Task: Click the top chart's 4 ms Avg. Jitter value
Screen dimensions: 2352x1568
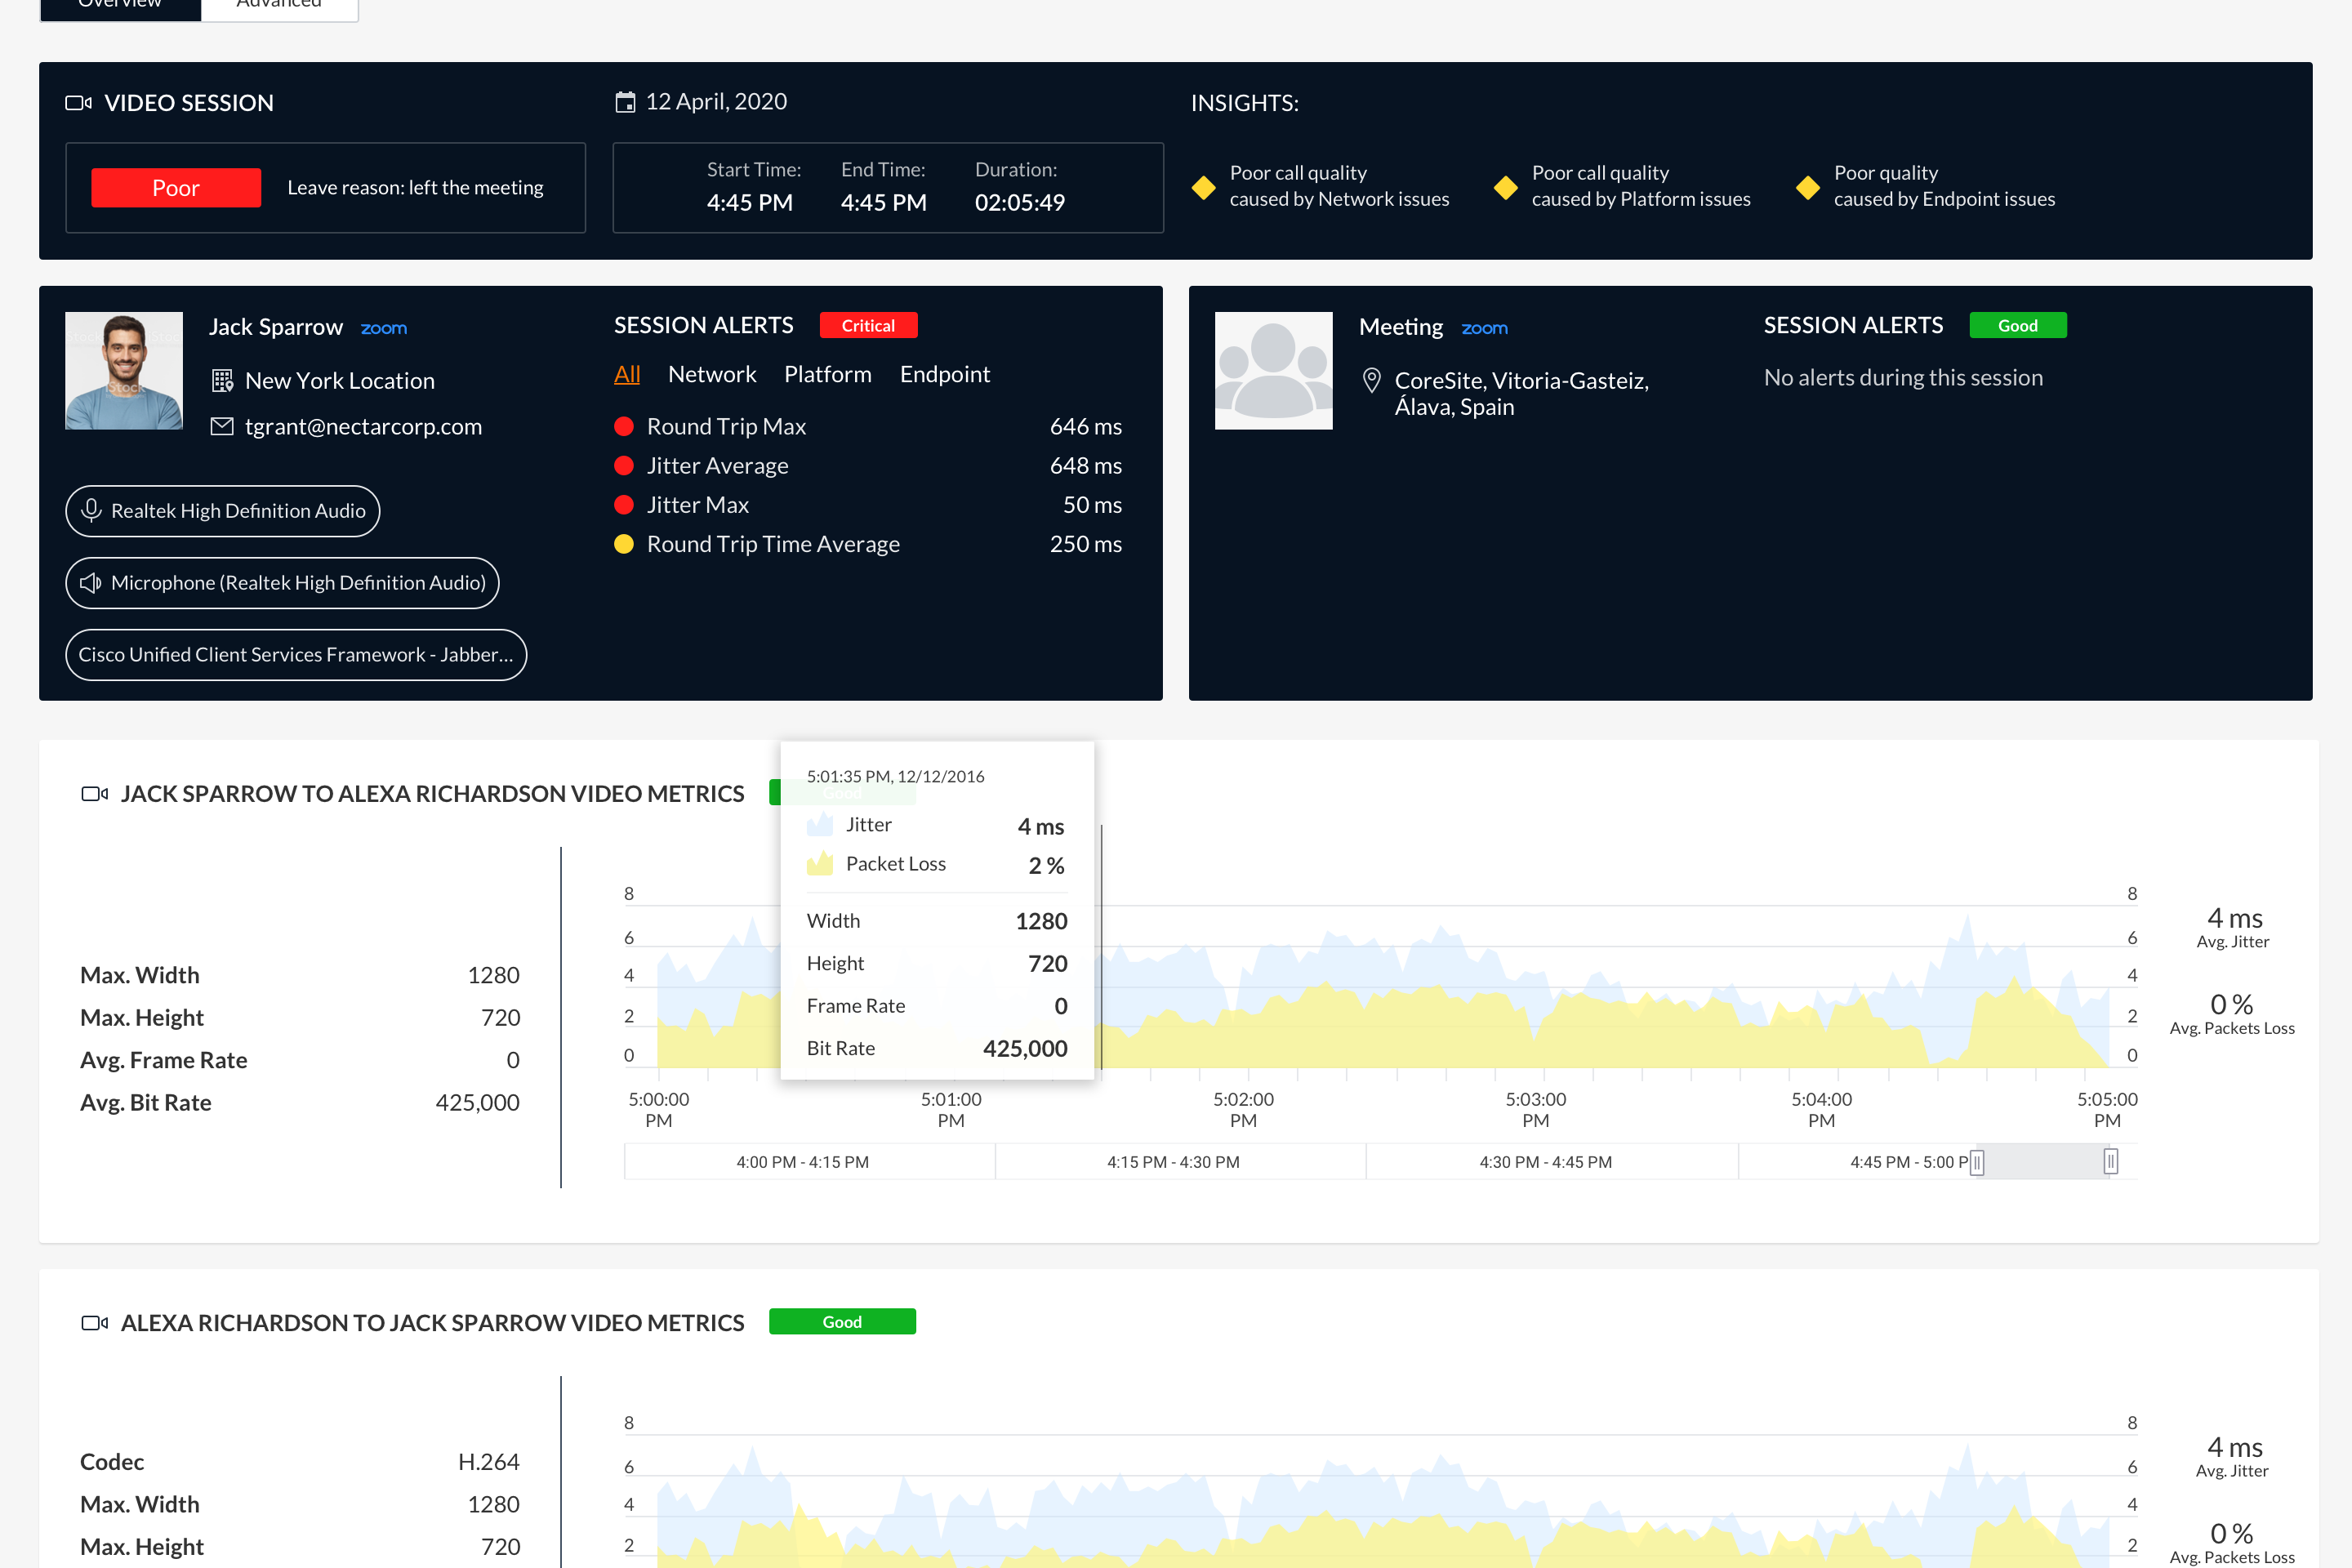Action: pyautogui.click(x=2235, y=919)
